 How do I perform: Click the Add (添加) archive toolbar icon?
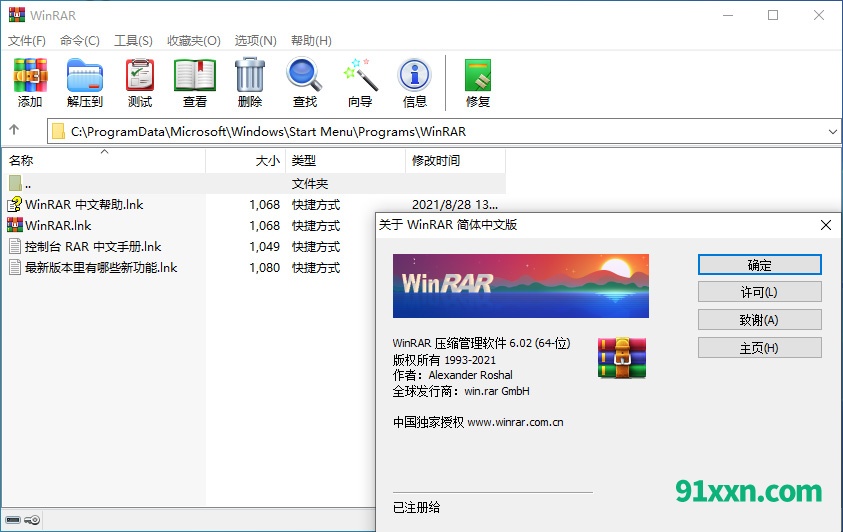pos(30,76)
